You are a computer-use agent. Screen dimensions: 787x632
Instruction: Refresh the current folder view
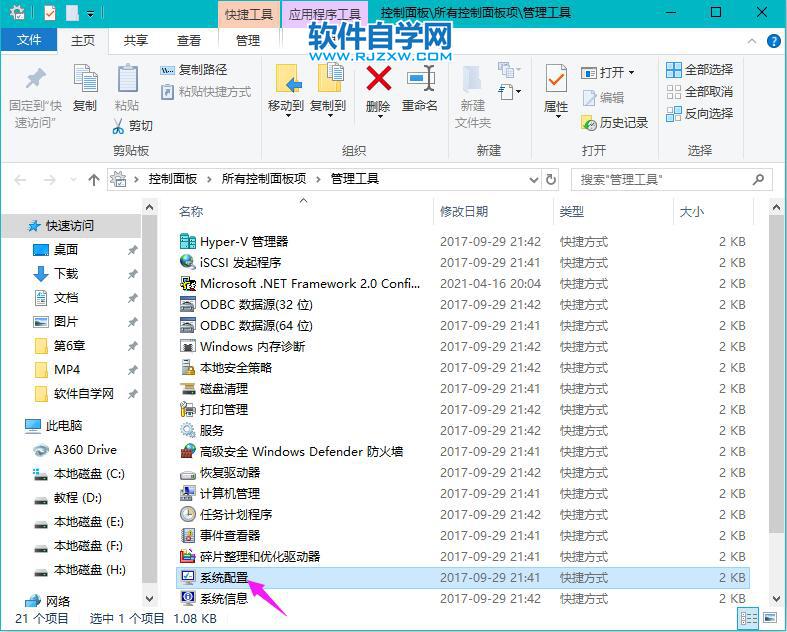coord(550,180)
